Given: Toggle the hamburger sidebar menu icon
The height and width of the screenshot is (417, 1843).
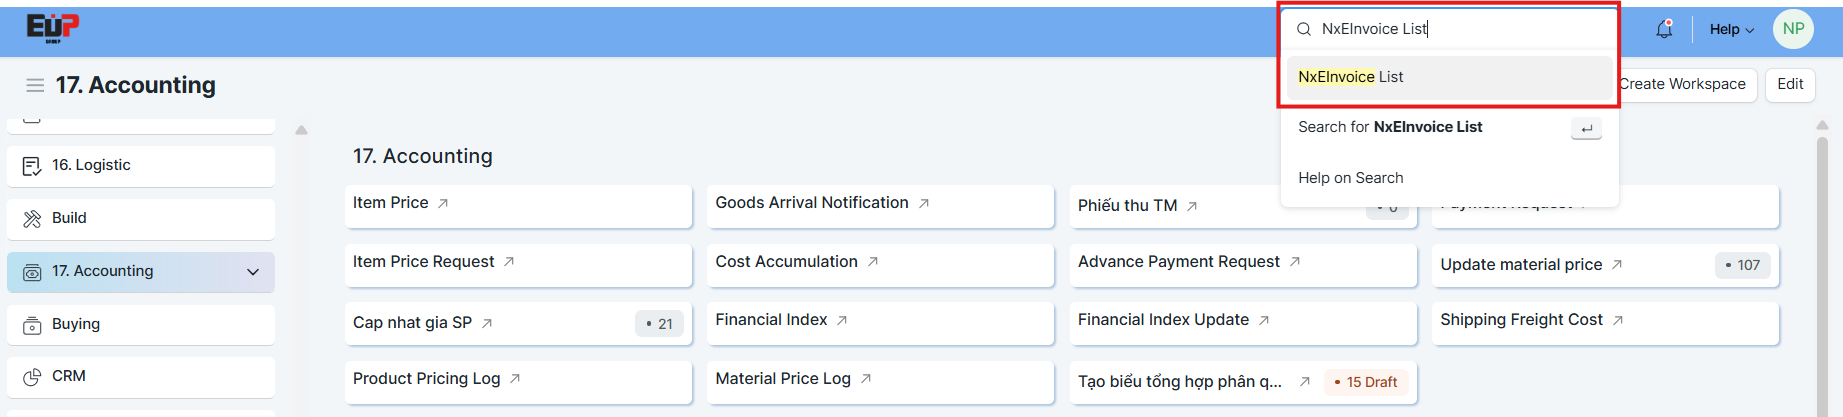Looking at the screenshot, I should [35, 86].
